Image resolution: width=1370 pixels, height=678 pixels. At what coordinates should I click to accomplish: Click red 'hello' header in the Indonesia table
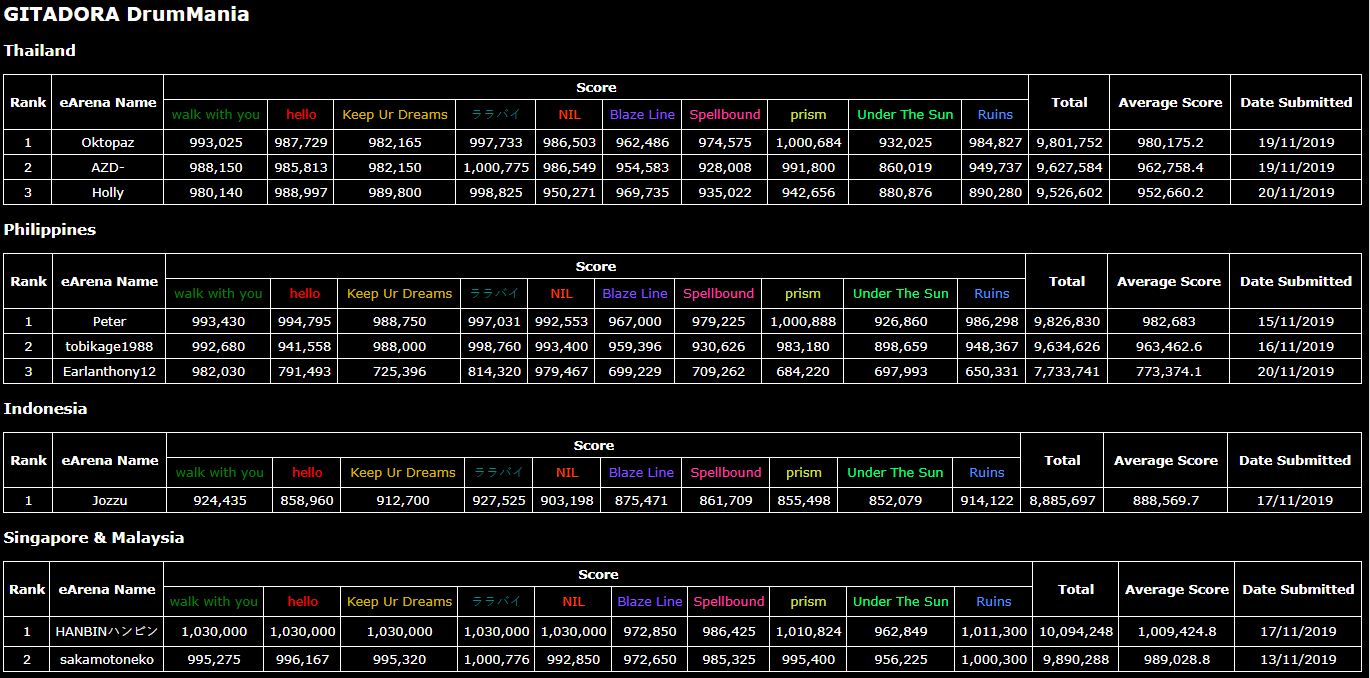[307, 473]
